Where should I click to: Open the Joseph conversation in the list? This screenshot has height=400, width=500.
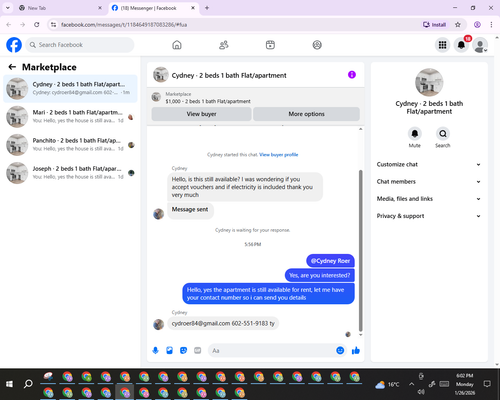pyautogui.click(x=70, y=173)
